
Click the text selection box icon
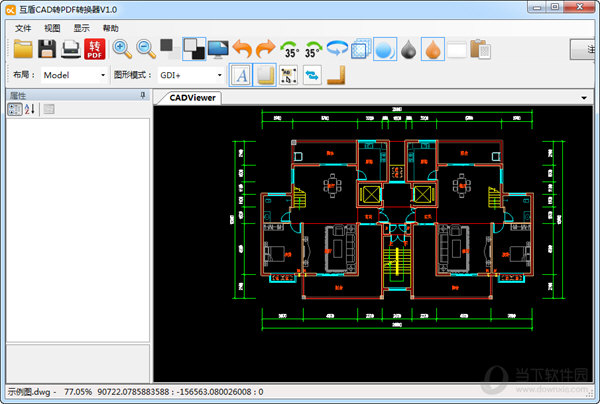(289, 75)
